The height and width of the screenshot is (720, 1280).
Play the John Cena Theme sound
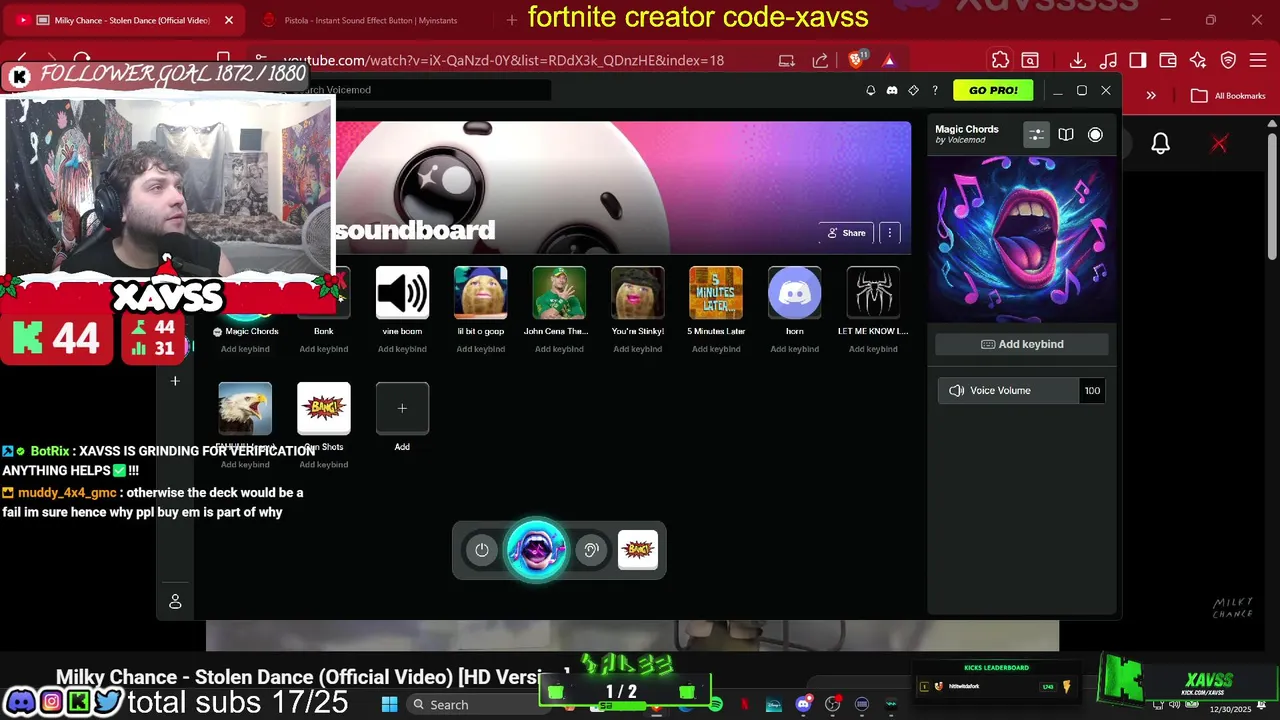click(x=559, y=293)
